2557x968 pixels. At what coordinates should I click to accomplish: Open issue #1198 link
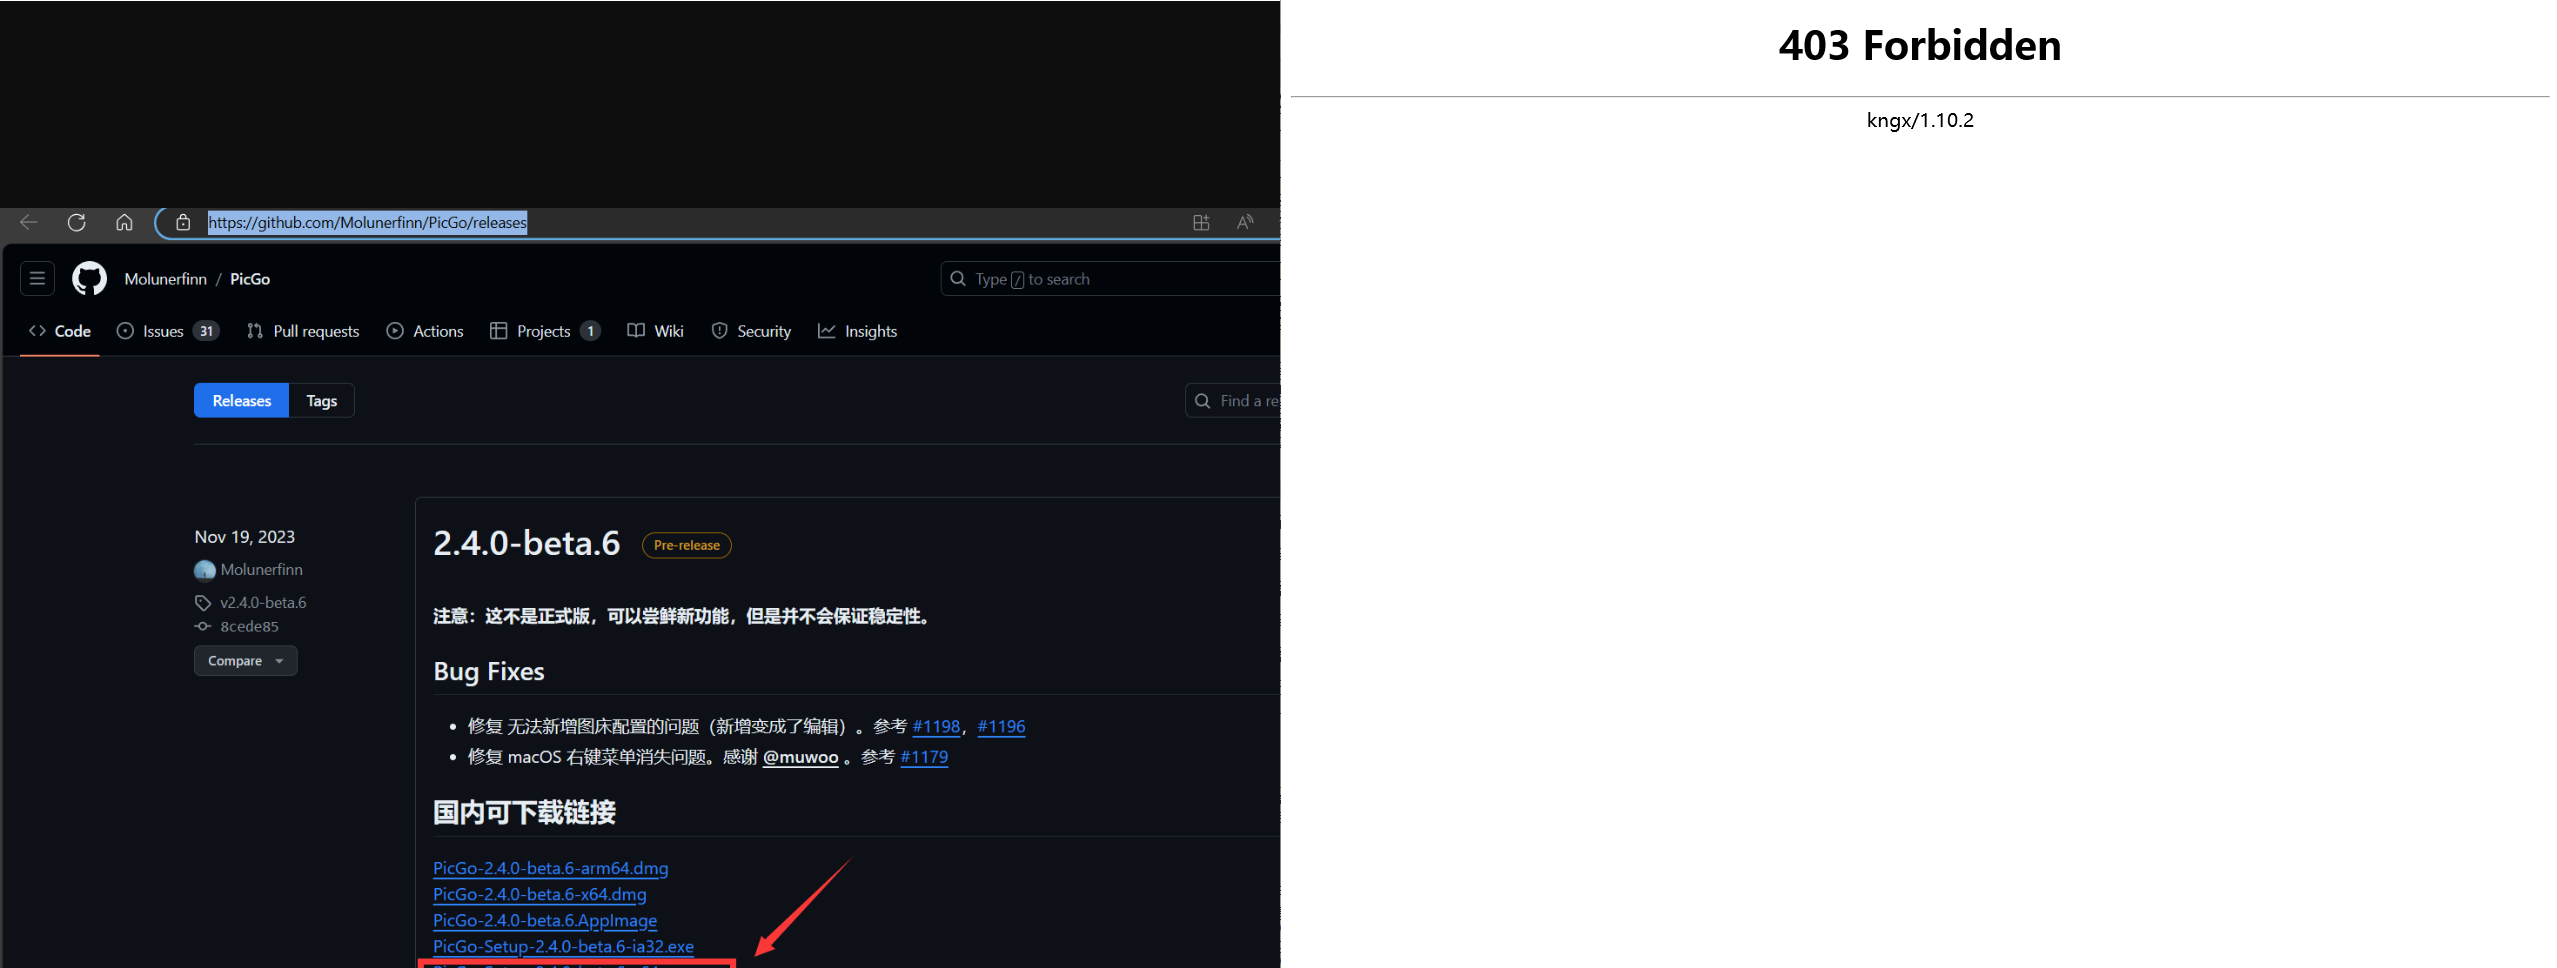pyautogui.click(x=936, y=727)
